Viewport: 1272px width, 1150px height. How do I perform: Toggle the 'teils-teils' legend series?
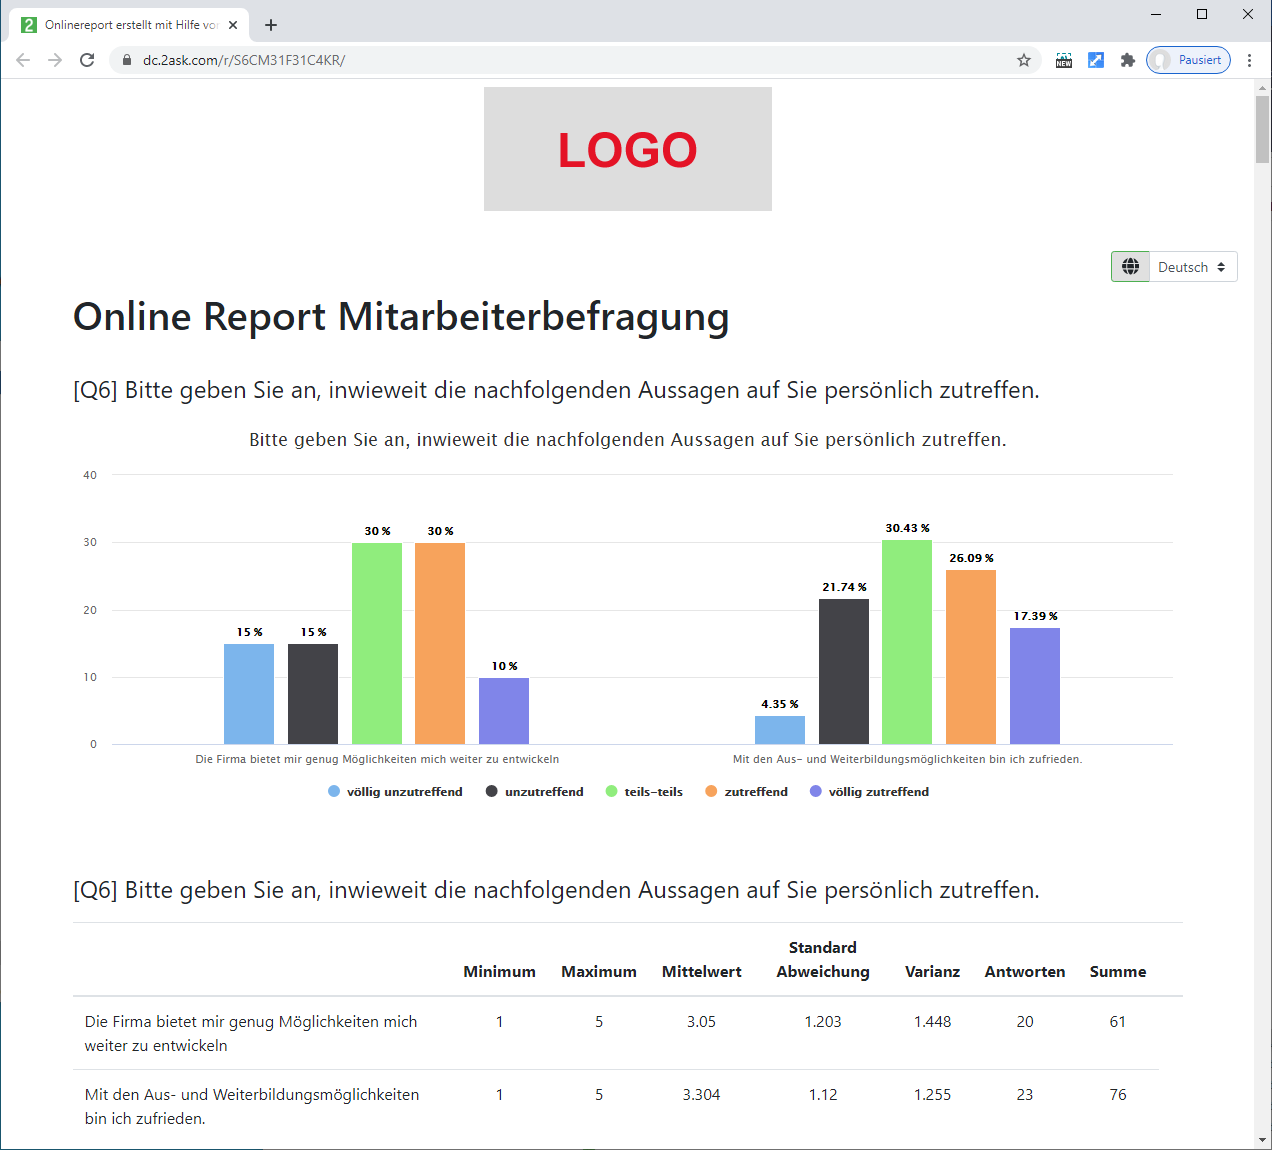[x=644, y=792]
